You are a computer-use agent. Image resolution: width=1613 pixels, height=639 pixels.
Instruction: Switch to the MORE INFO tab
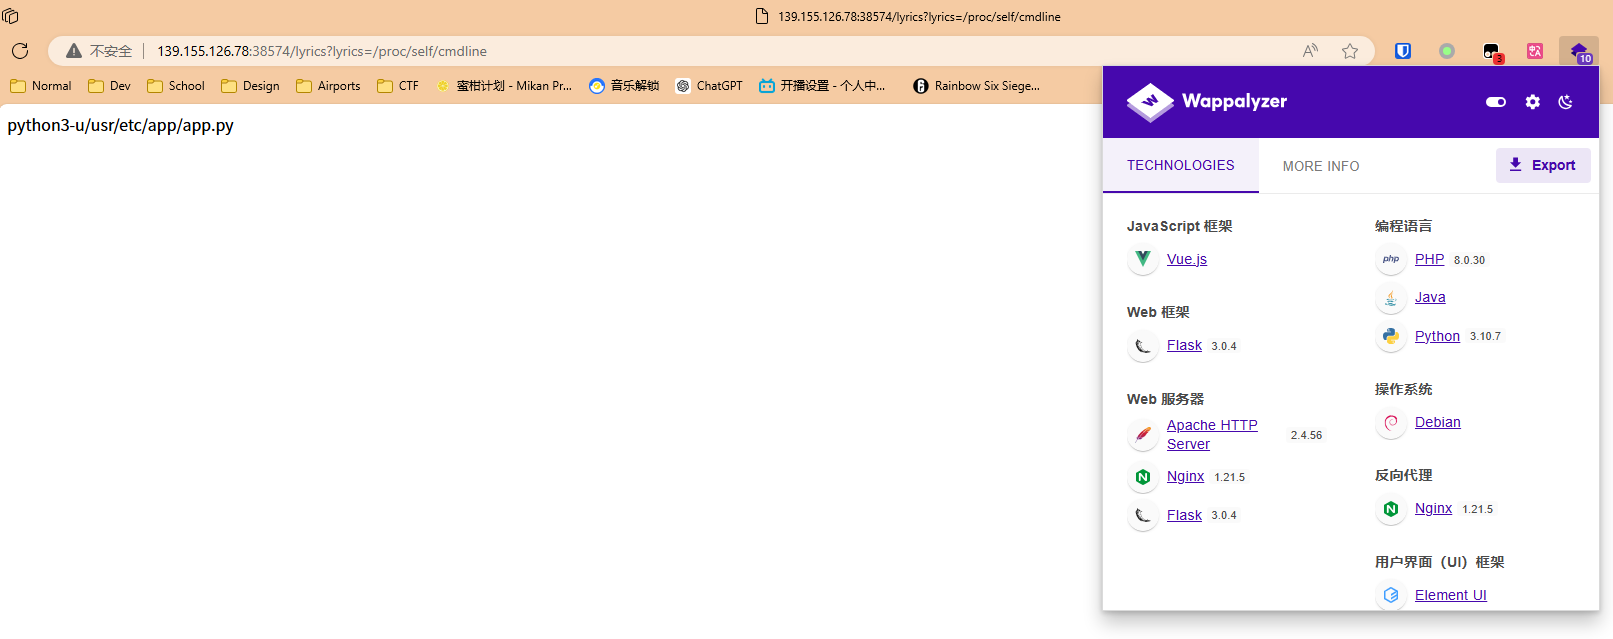(x=1320, y=166)
